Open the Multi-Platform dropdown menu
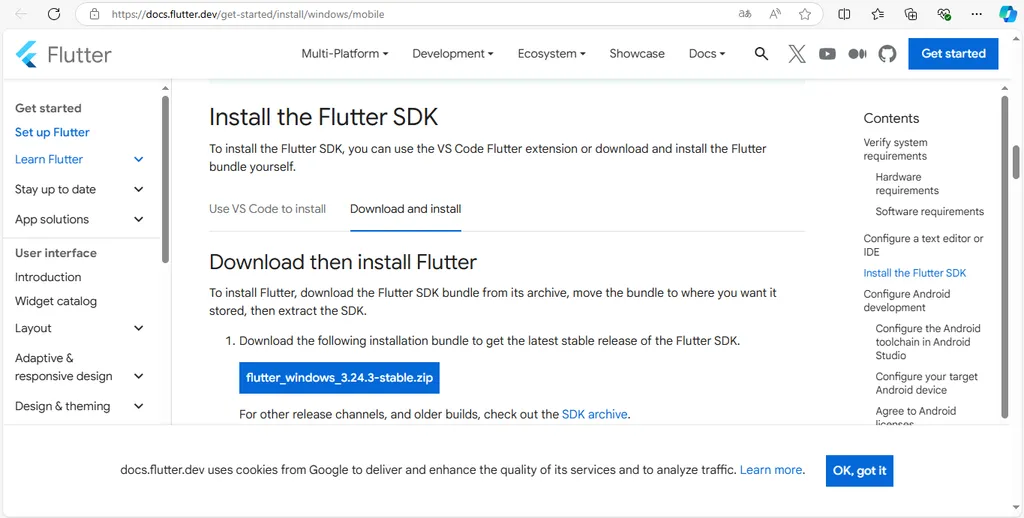Screen dimensions: 1024x518 (x=345, y=54)
